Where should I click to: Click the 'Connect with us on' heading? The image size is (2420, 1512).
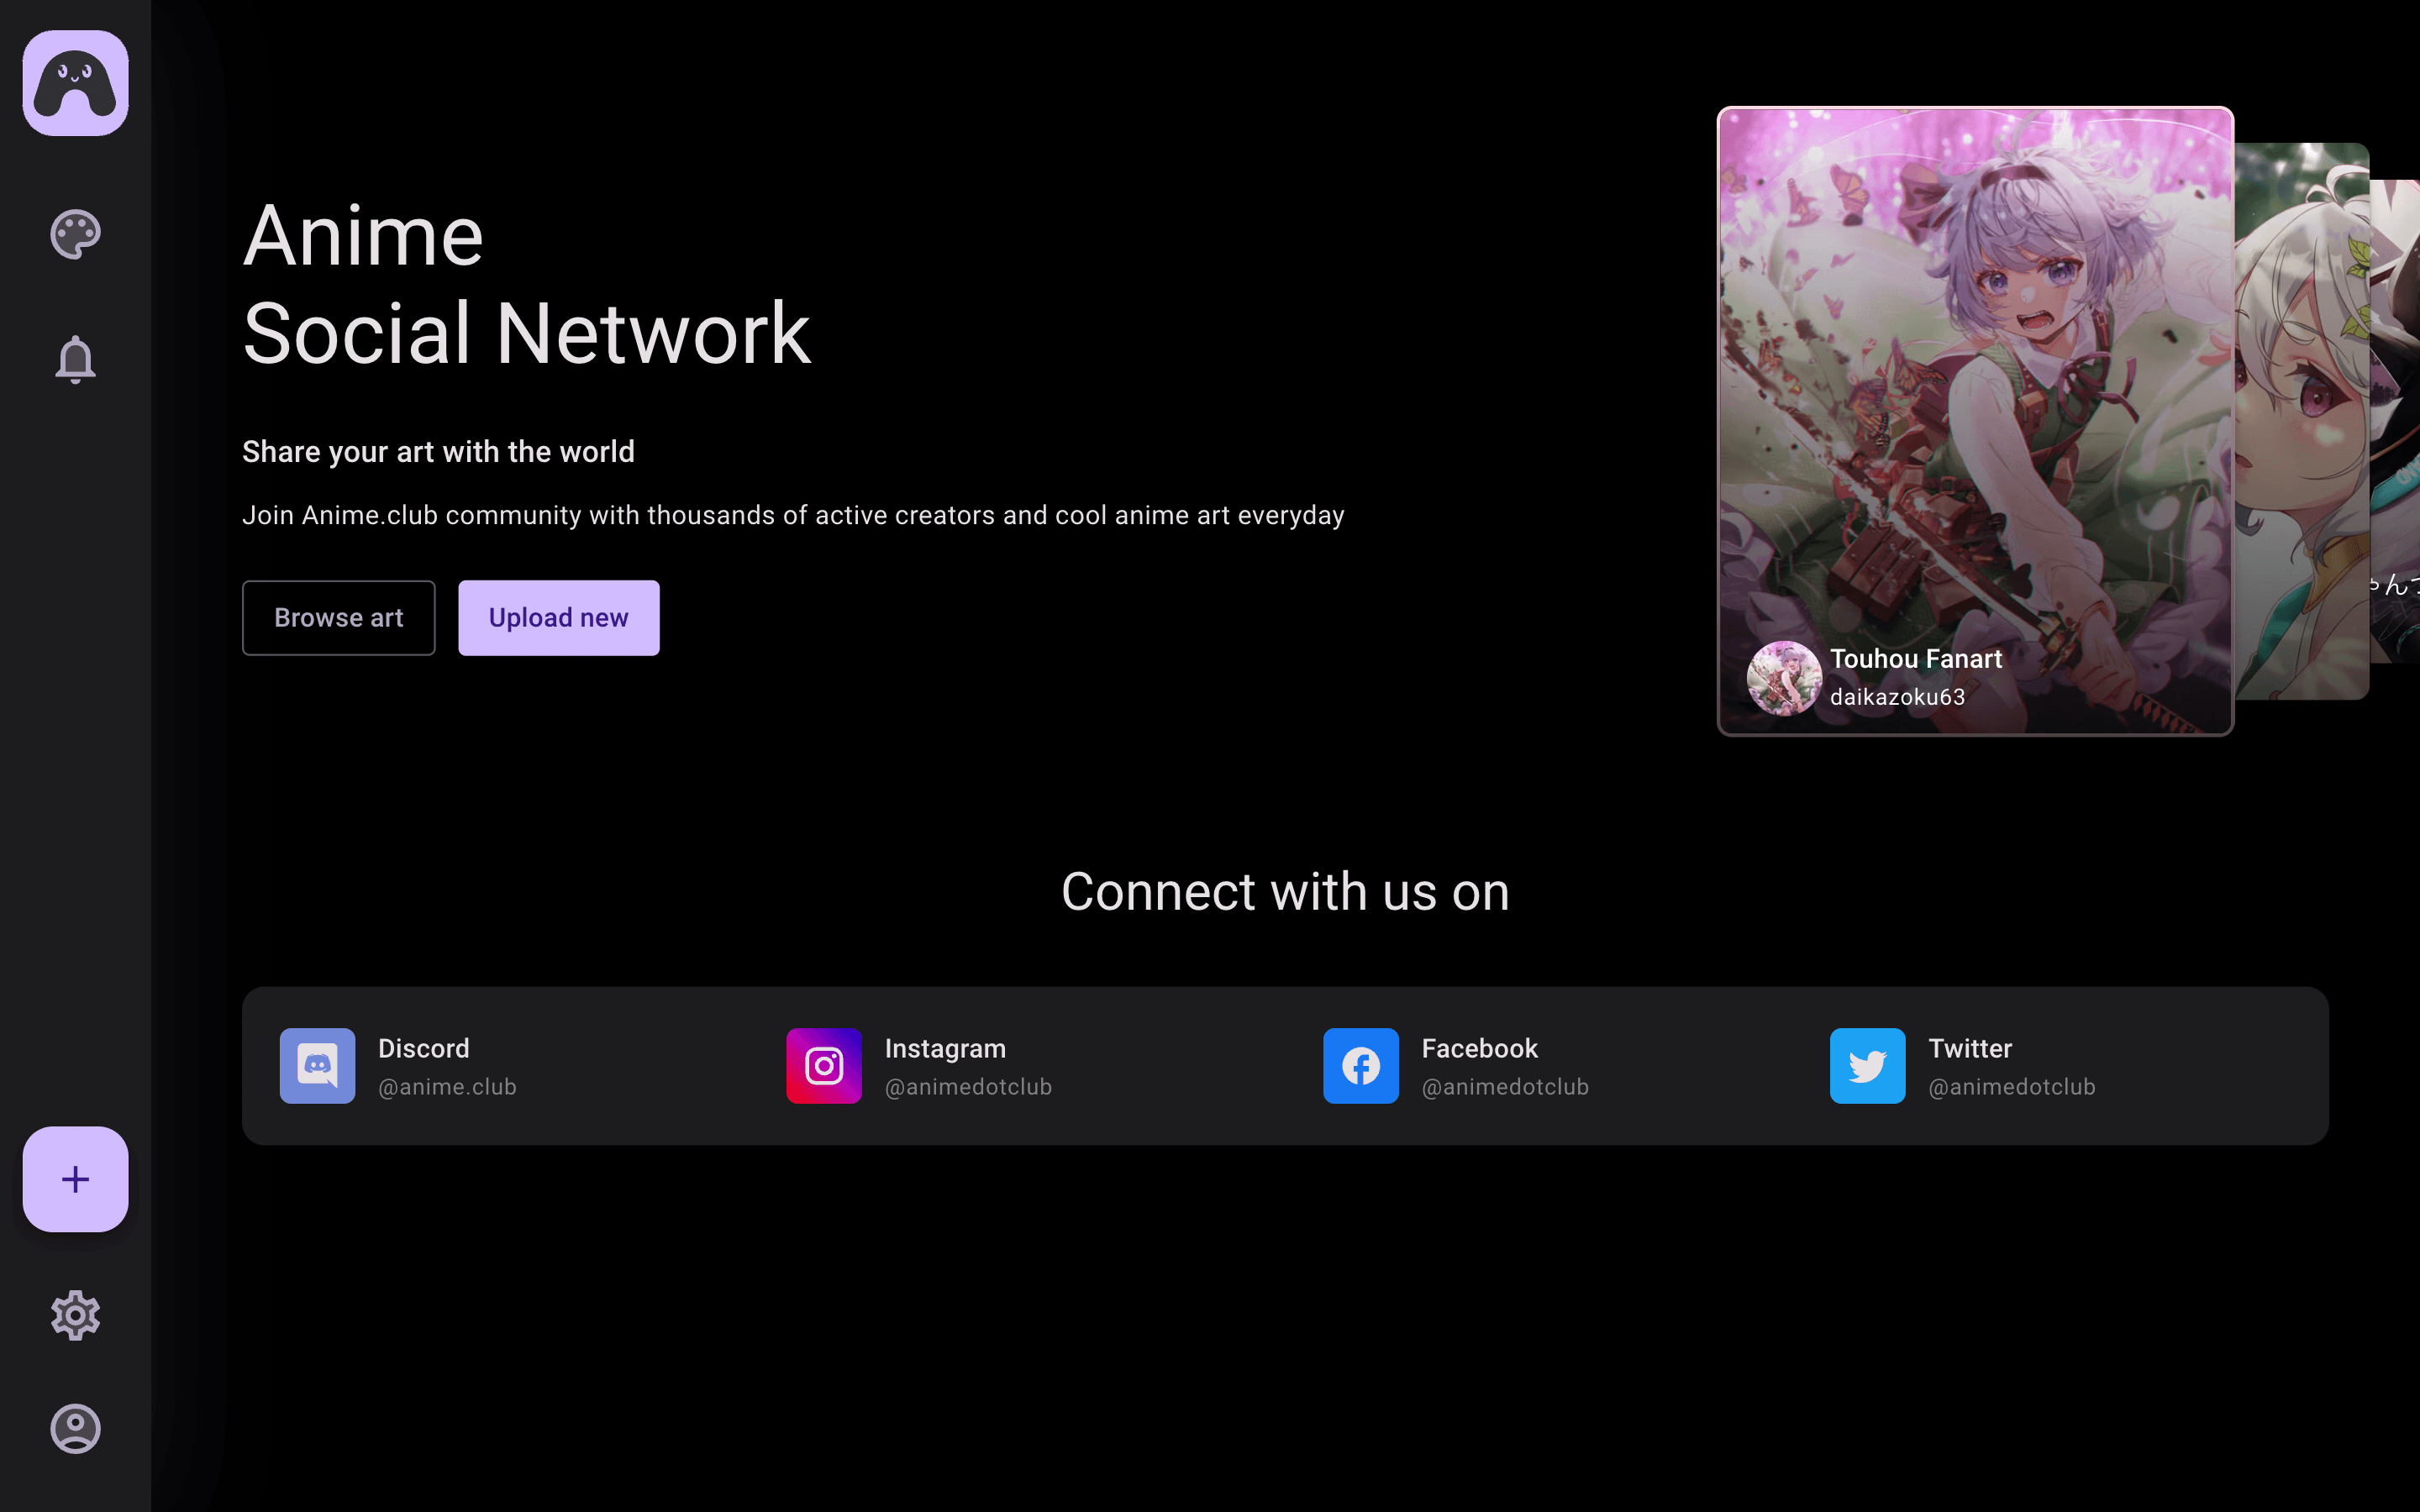[x=1285, y=891]
